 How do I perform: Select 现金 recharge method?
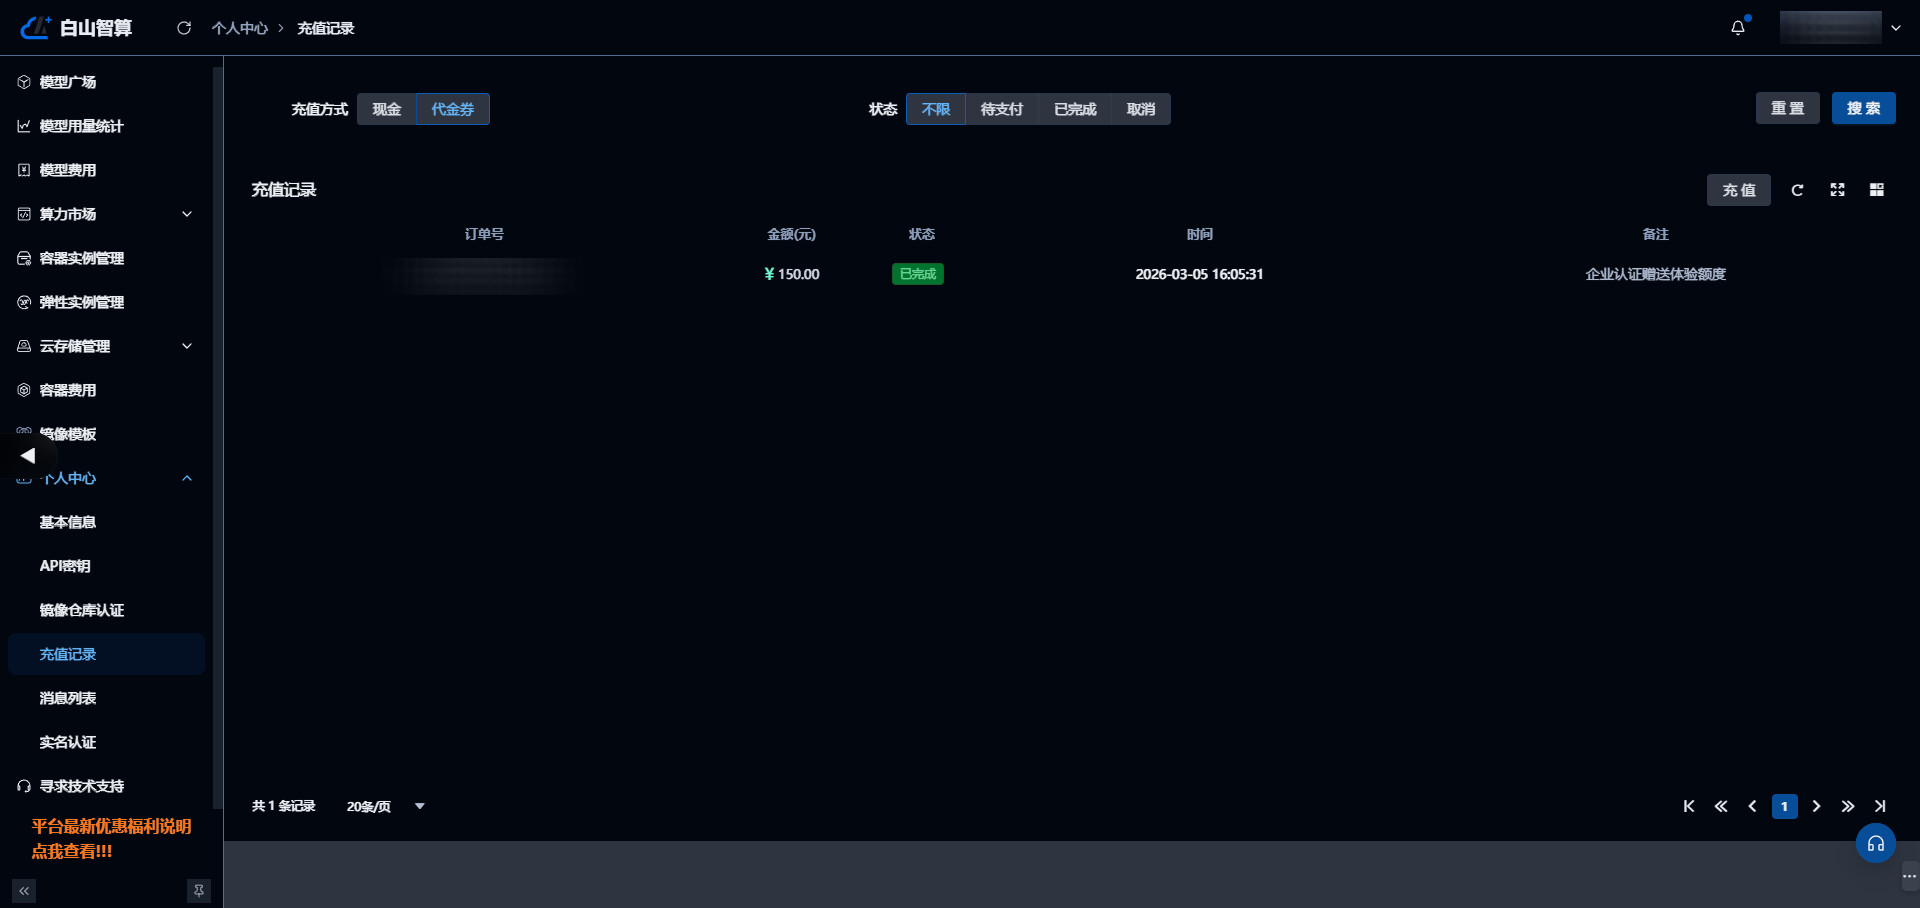tap(387, 109)
